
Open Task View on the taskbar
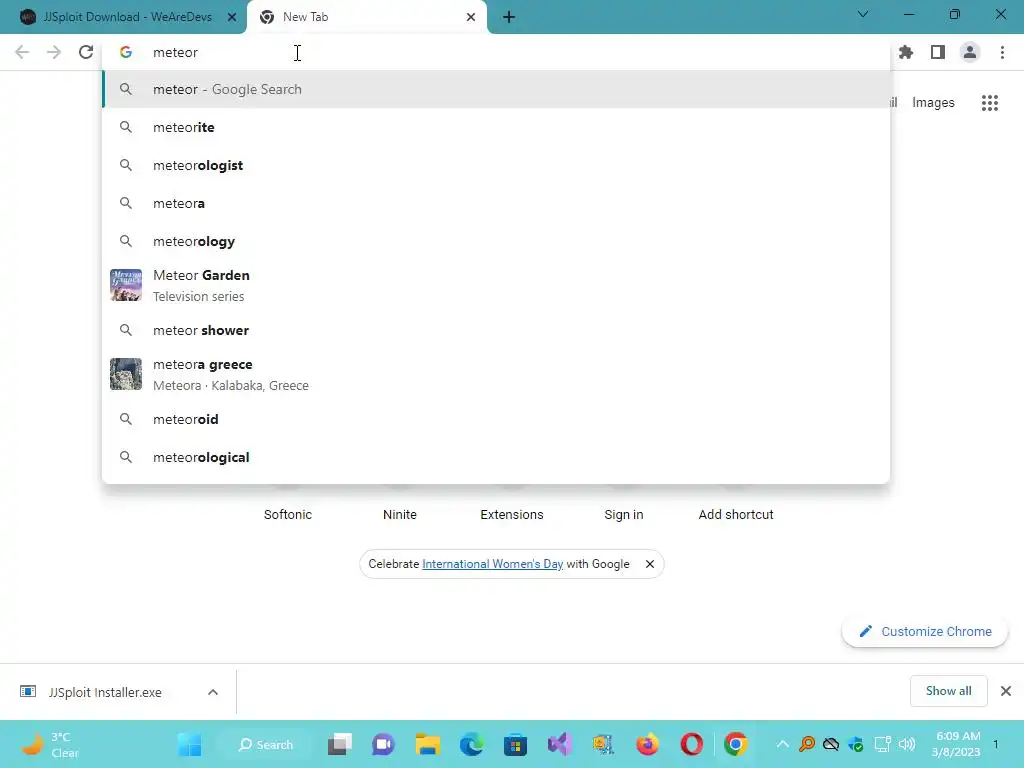[x=340, y=744]
